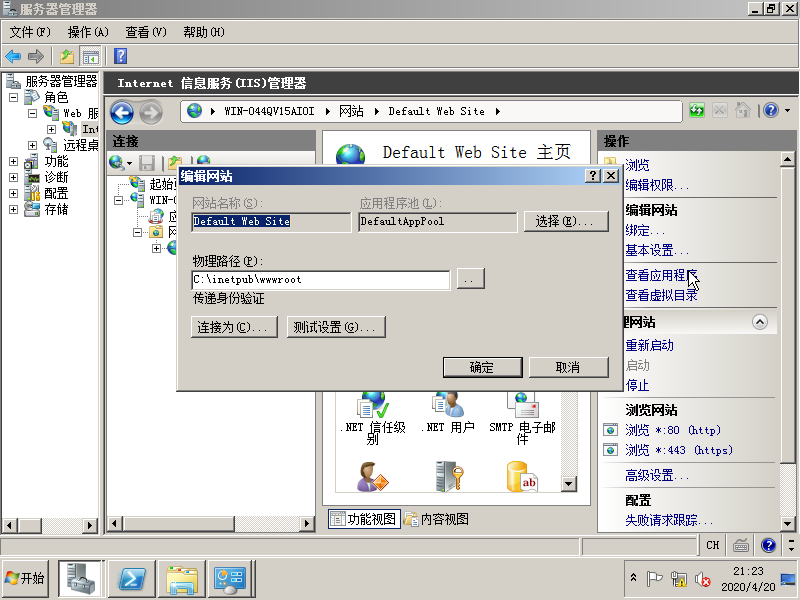This screenshot has width=800, height=600.
Task: Click the Test Settings button
Action: (x=336, y=327)
